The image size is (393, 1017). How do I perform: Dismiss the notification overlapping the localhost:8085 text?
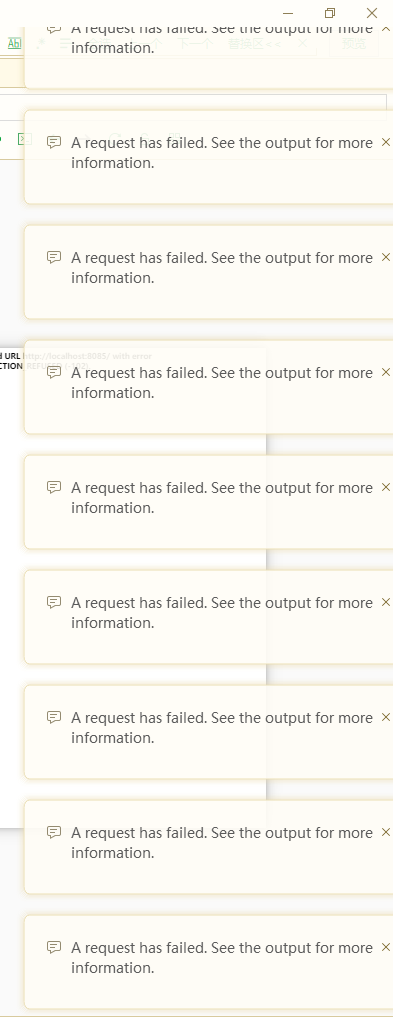pyautogui.click(x=386, y=372)
